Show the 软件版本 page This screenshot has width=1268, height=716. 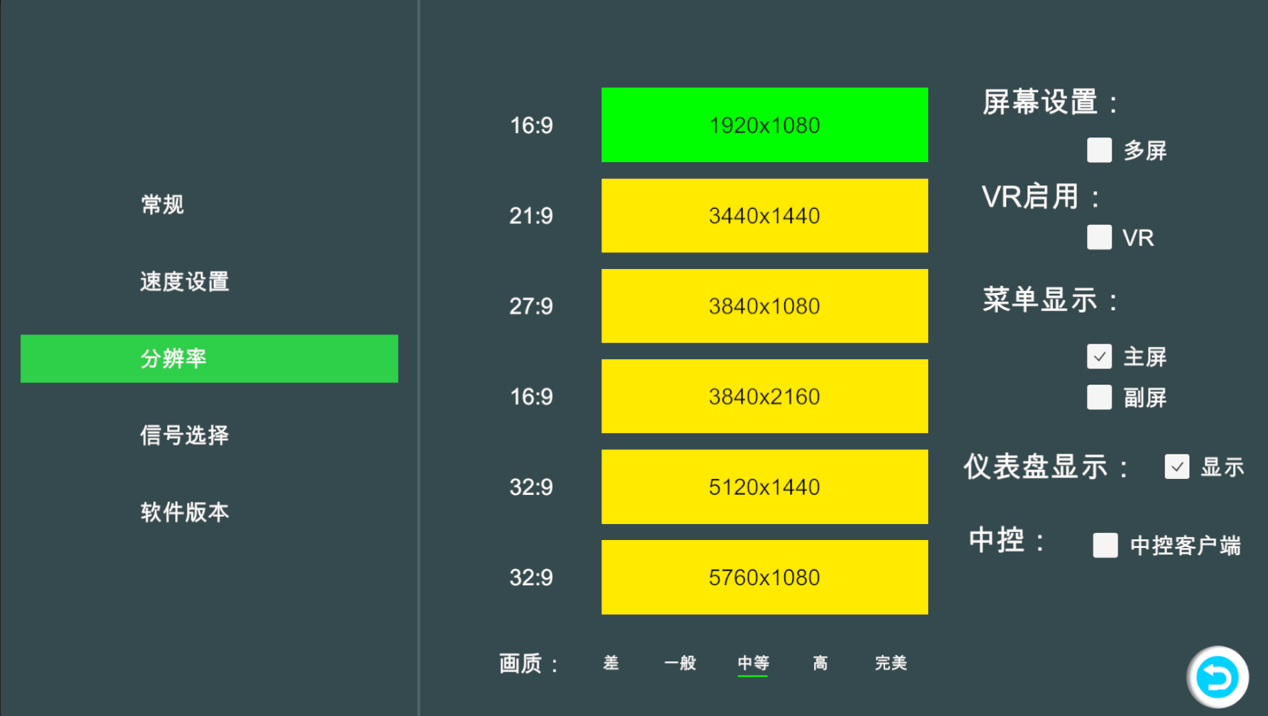[185, 512]
